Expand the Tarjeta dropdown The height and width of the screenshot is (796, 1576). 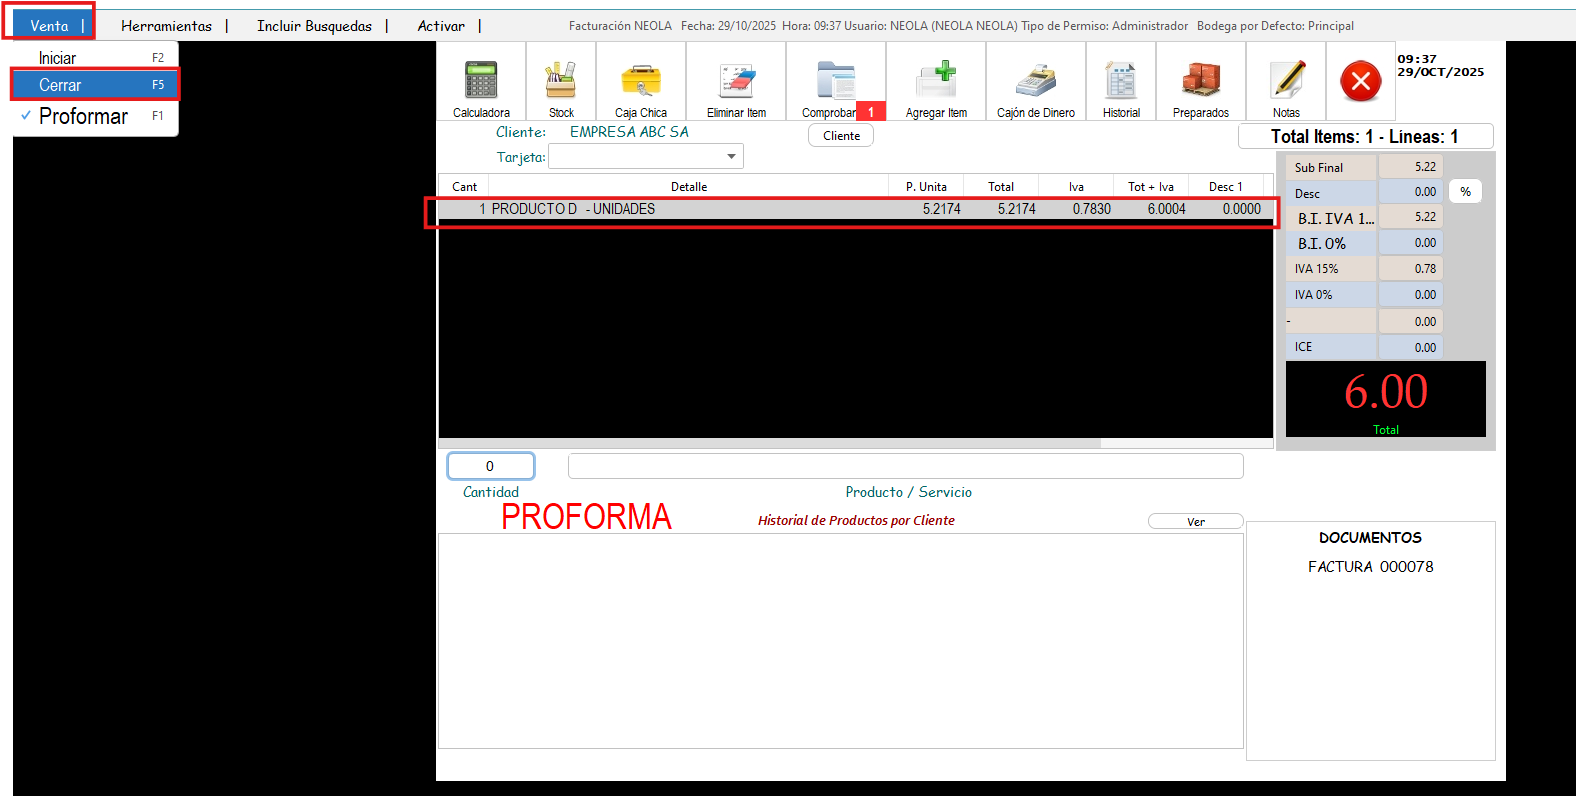(x=731, y=157)
